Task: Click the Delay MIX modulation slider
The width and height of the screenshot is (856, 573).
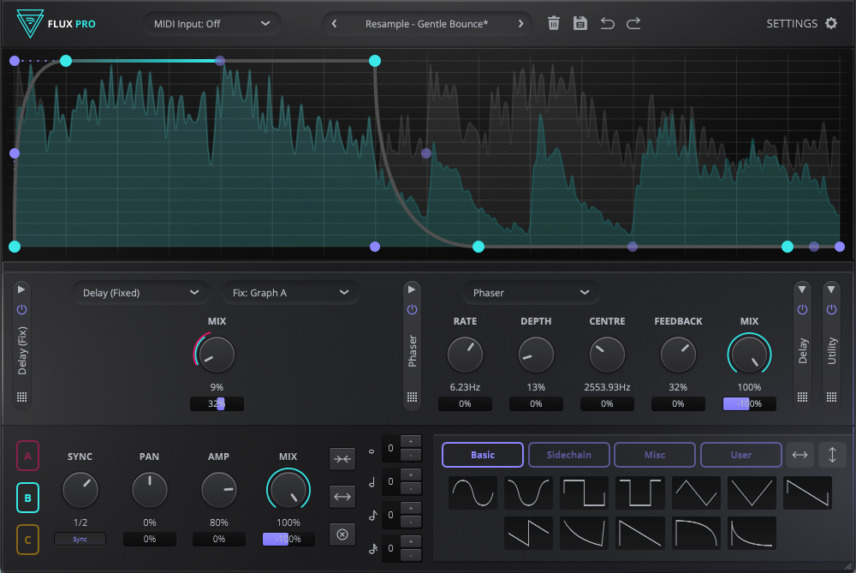Action: point(217,404)
